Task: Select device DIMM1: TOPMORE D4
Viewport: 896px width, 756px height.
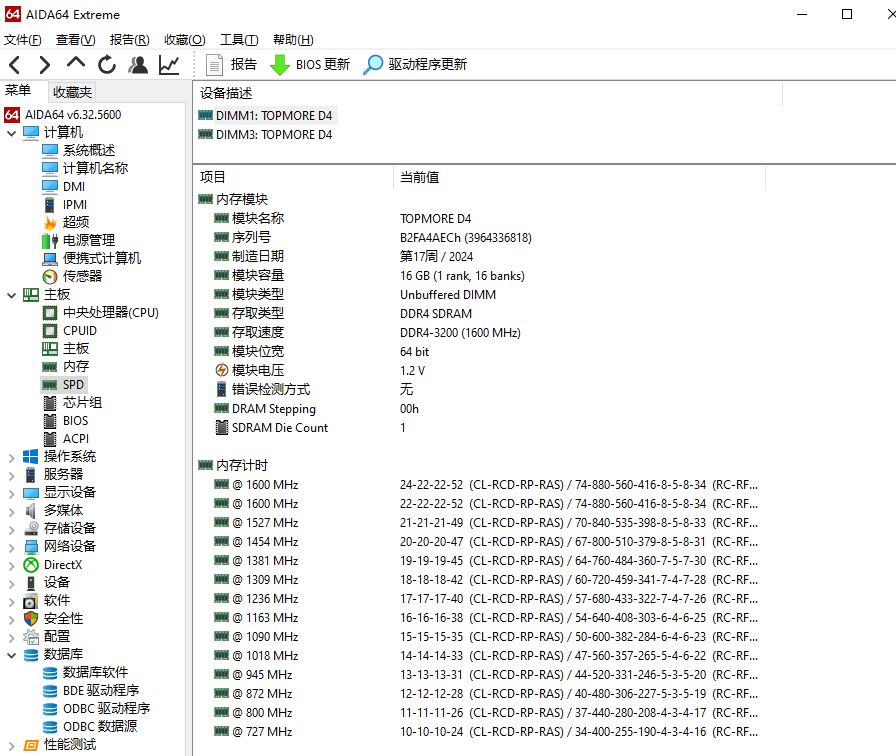Action: [274, 116]
